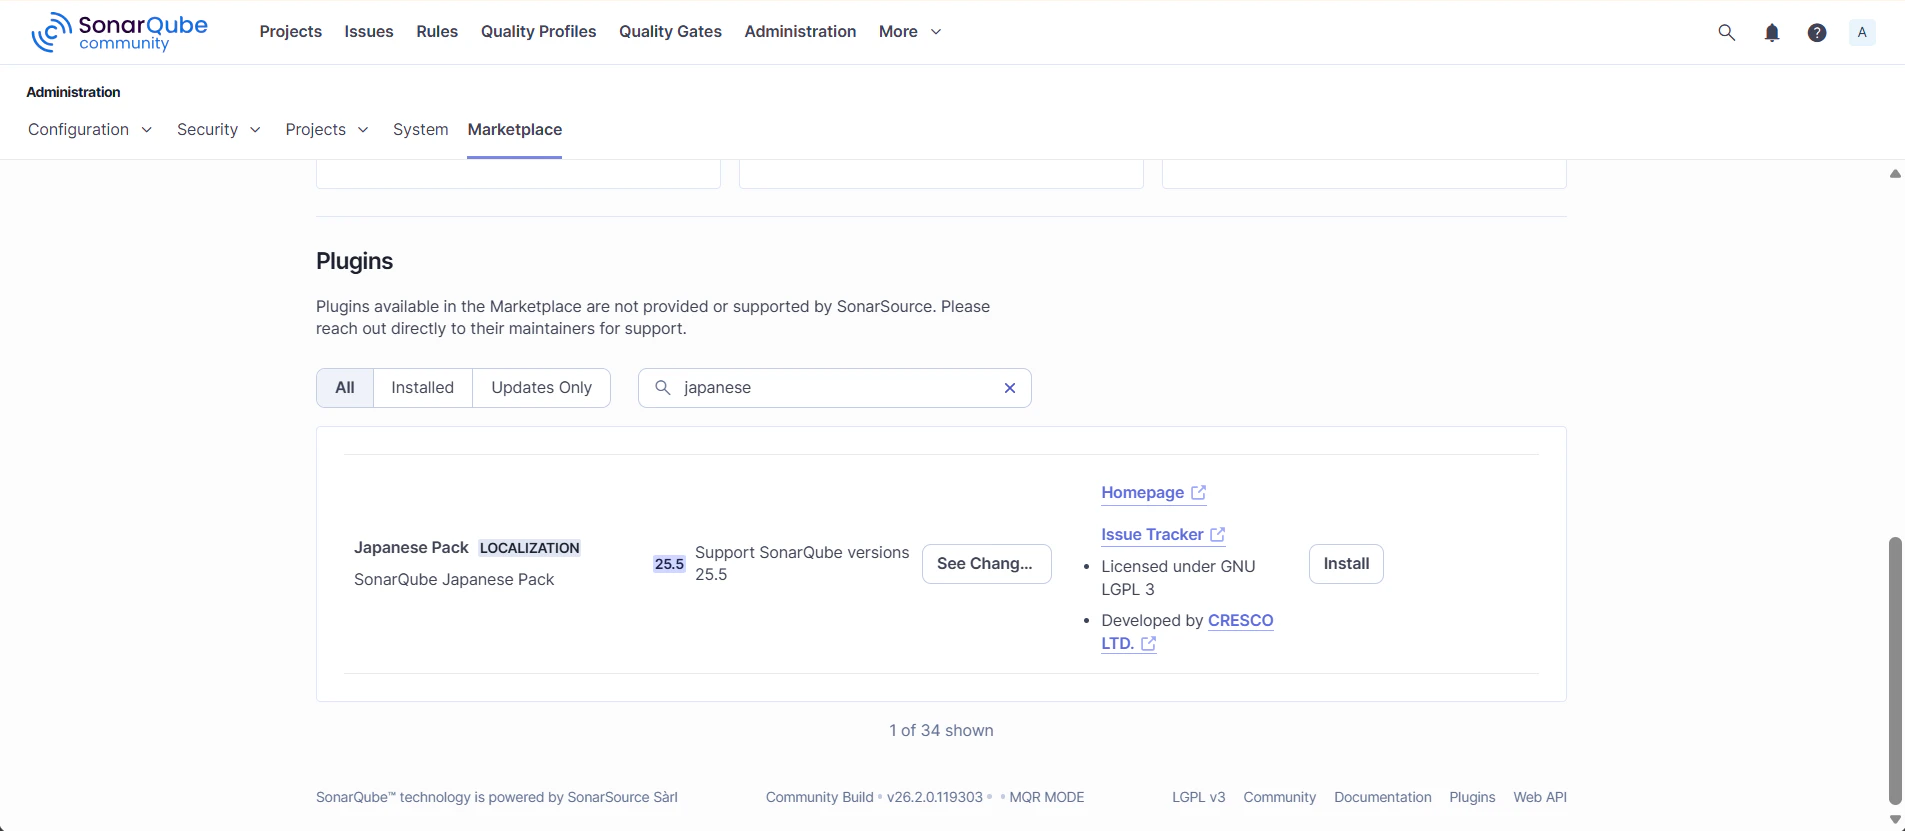Expand the Security dropdown

click(x=218, y=130)
